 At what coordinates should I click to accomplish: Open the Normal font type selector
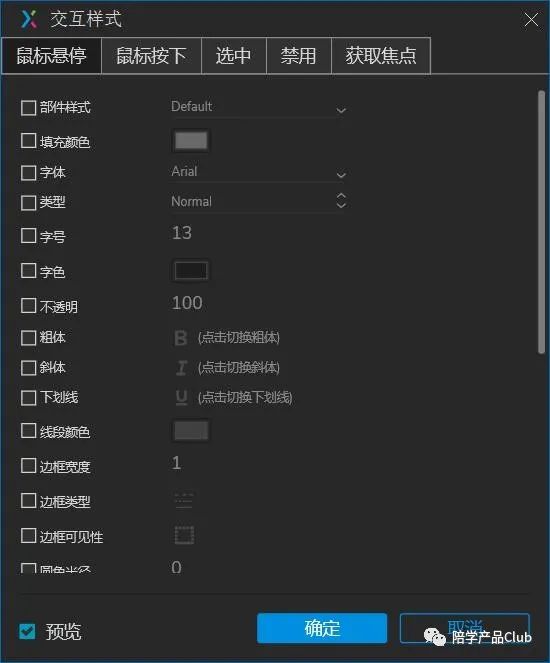tap(259, 202)
